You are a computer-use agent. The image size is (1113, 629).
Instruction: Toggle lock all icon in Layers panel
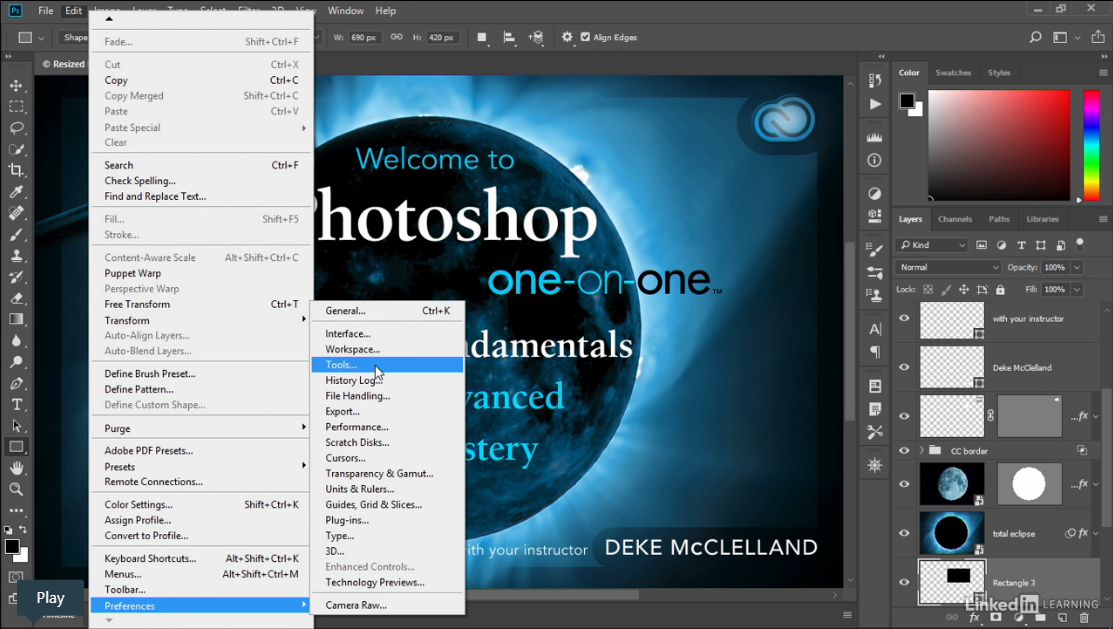[1000, 290]
